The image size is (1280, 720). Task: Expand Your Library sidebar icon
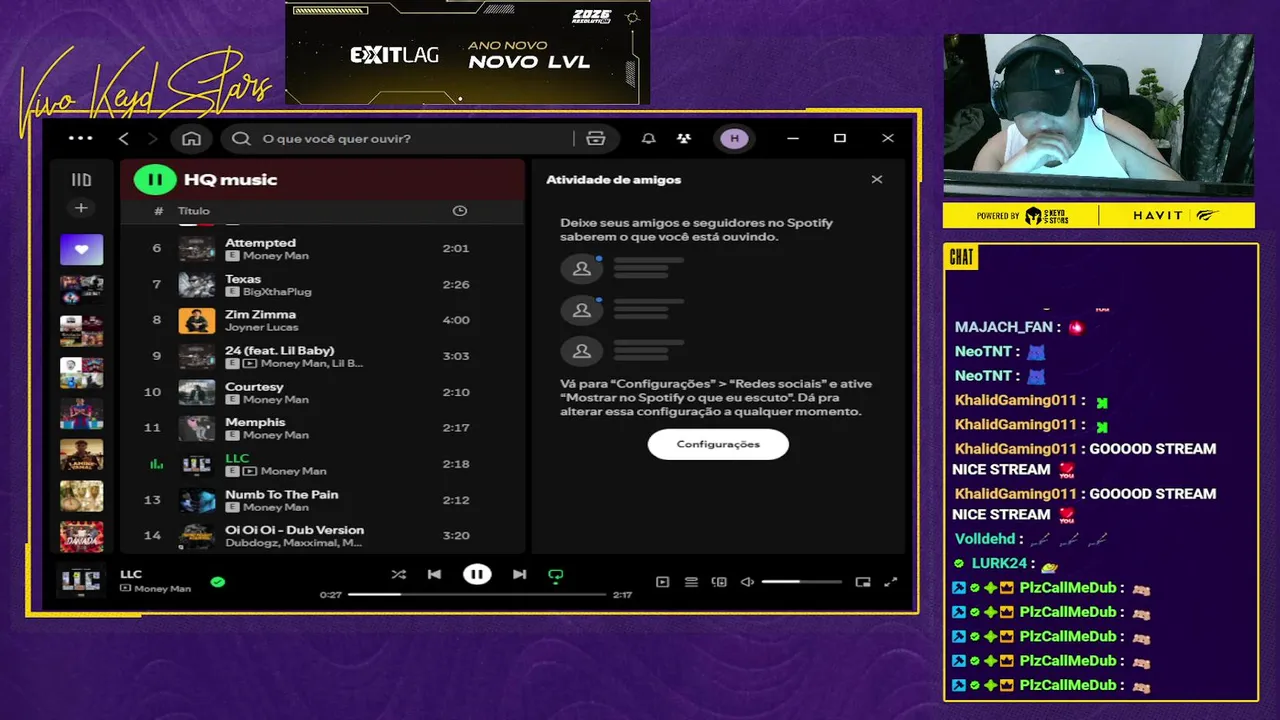[x=81, y=180]
